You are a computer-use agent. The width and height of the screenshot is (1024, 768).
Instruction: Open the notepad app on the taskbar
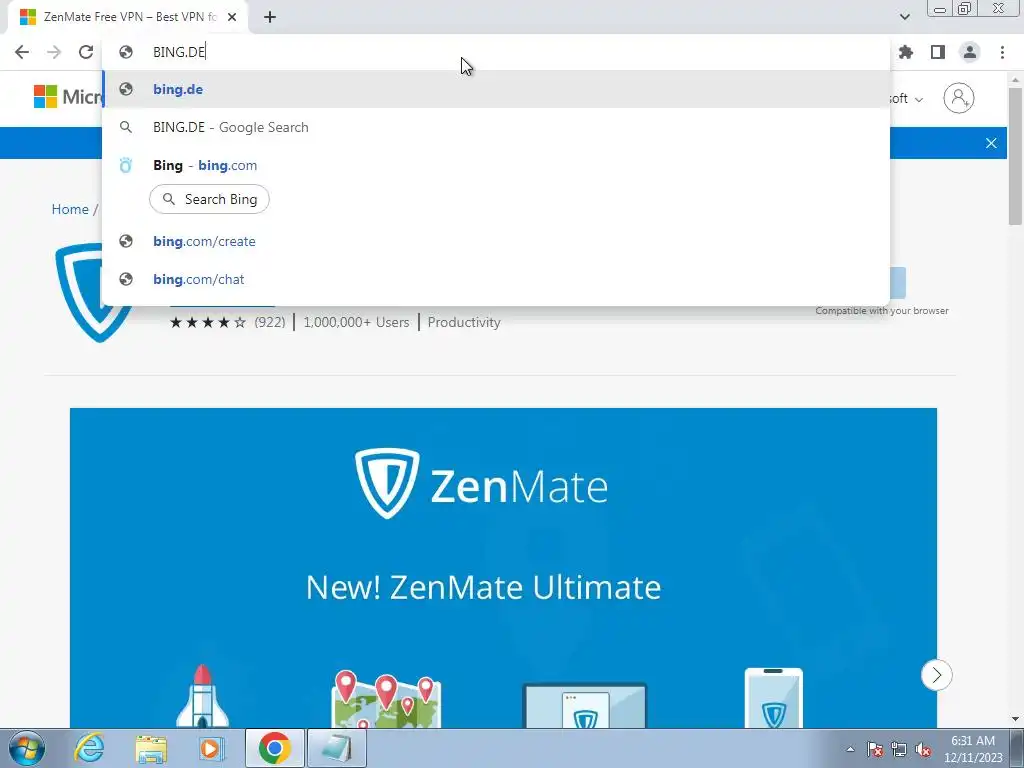click(x=336, y=748)
